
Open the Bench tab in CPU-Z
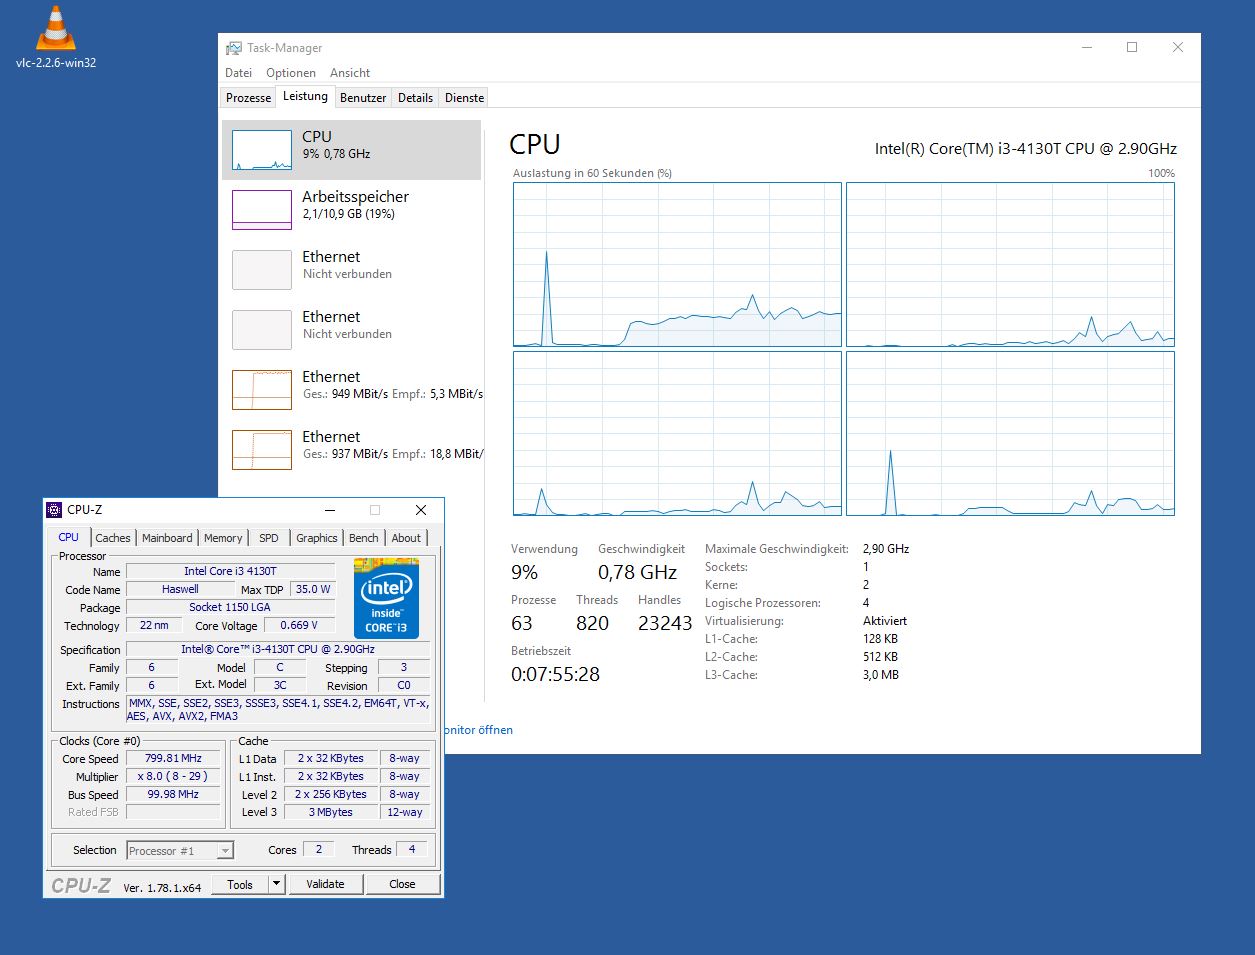[364, 538]
